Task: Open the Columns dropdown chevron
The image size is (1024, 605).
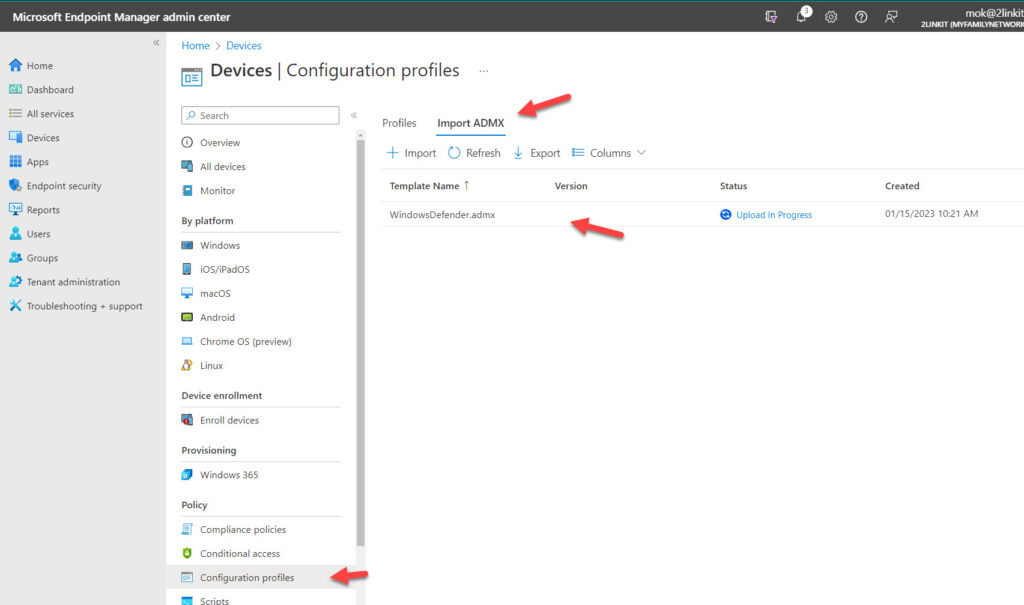Action: coord(641,152)
